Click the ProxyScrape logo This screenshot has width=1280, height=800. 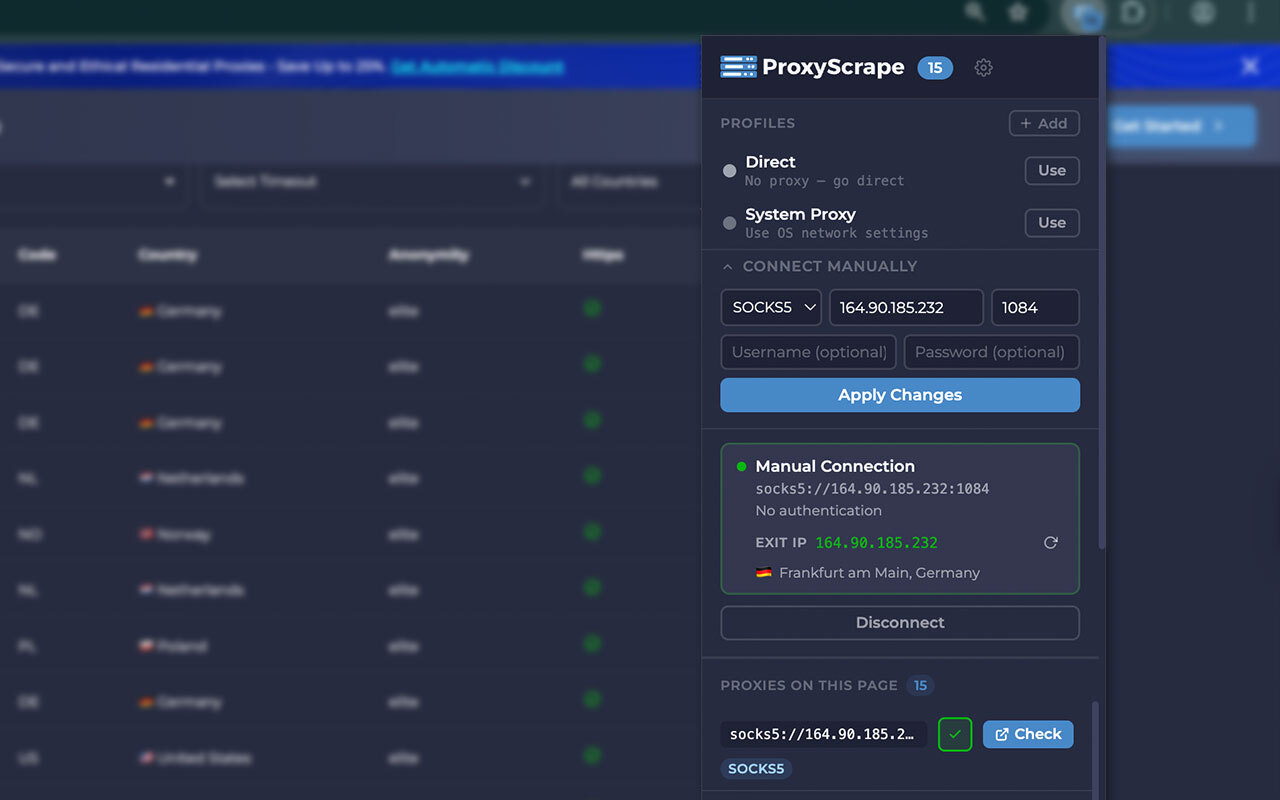(812, 67)
